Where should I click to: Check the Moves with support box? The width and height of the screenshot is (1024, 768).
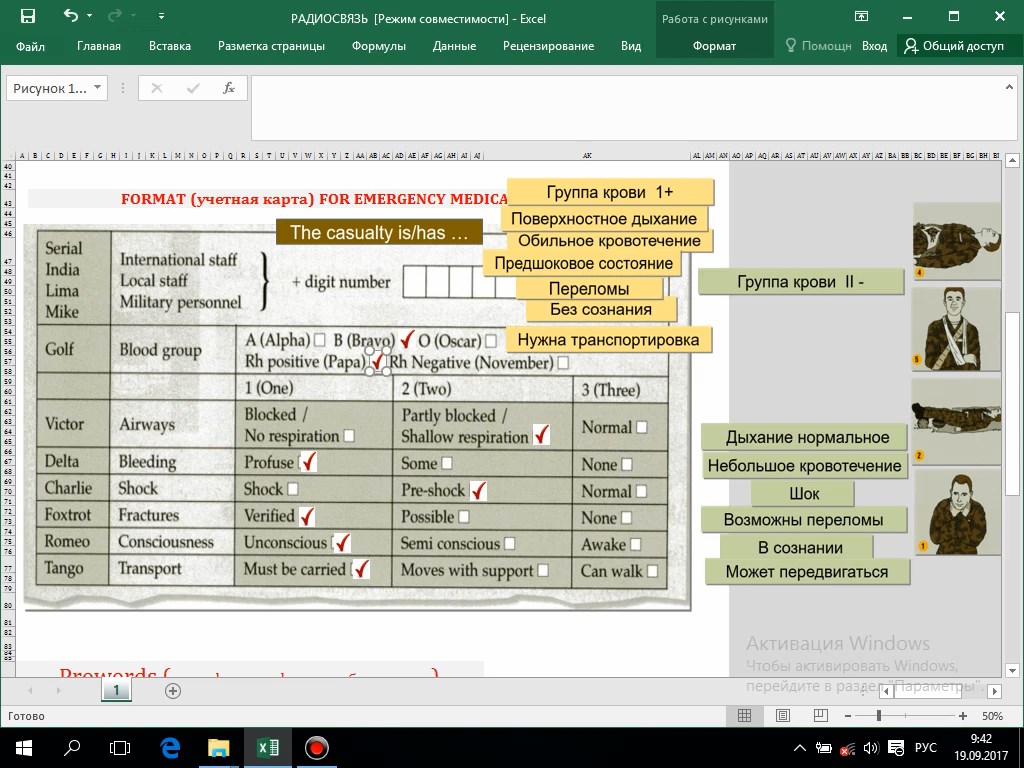(x=543, y=570)
